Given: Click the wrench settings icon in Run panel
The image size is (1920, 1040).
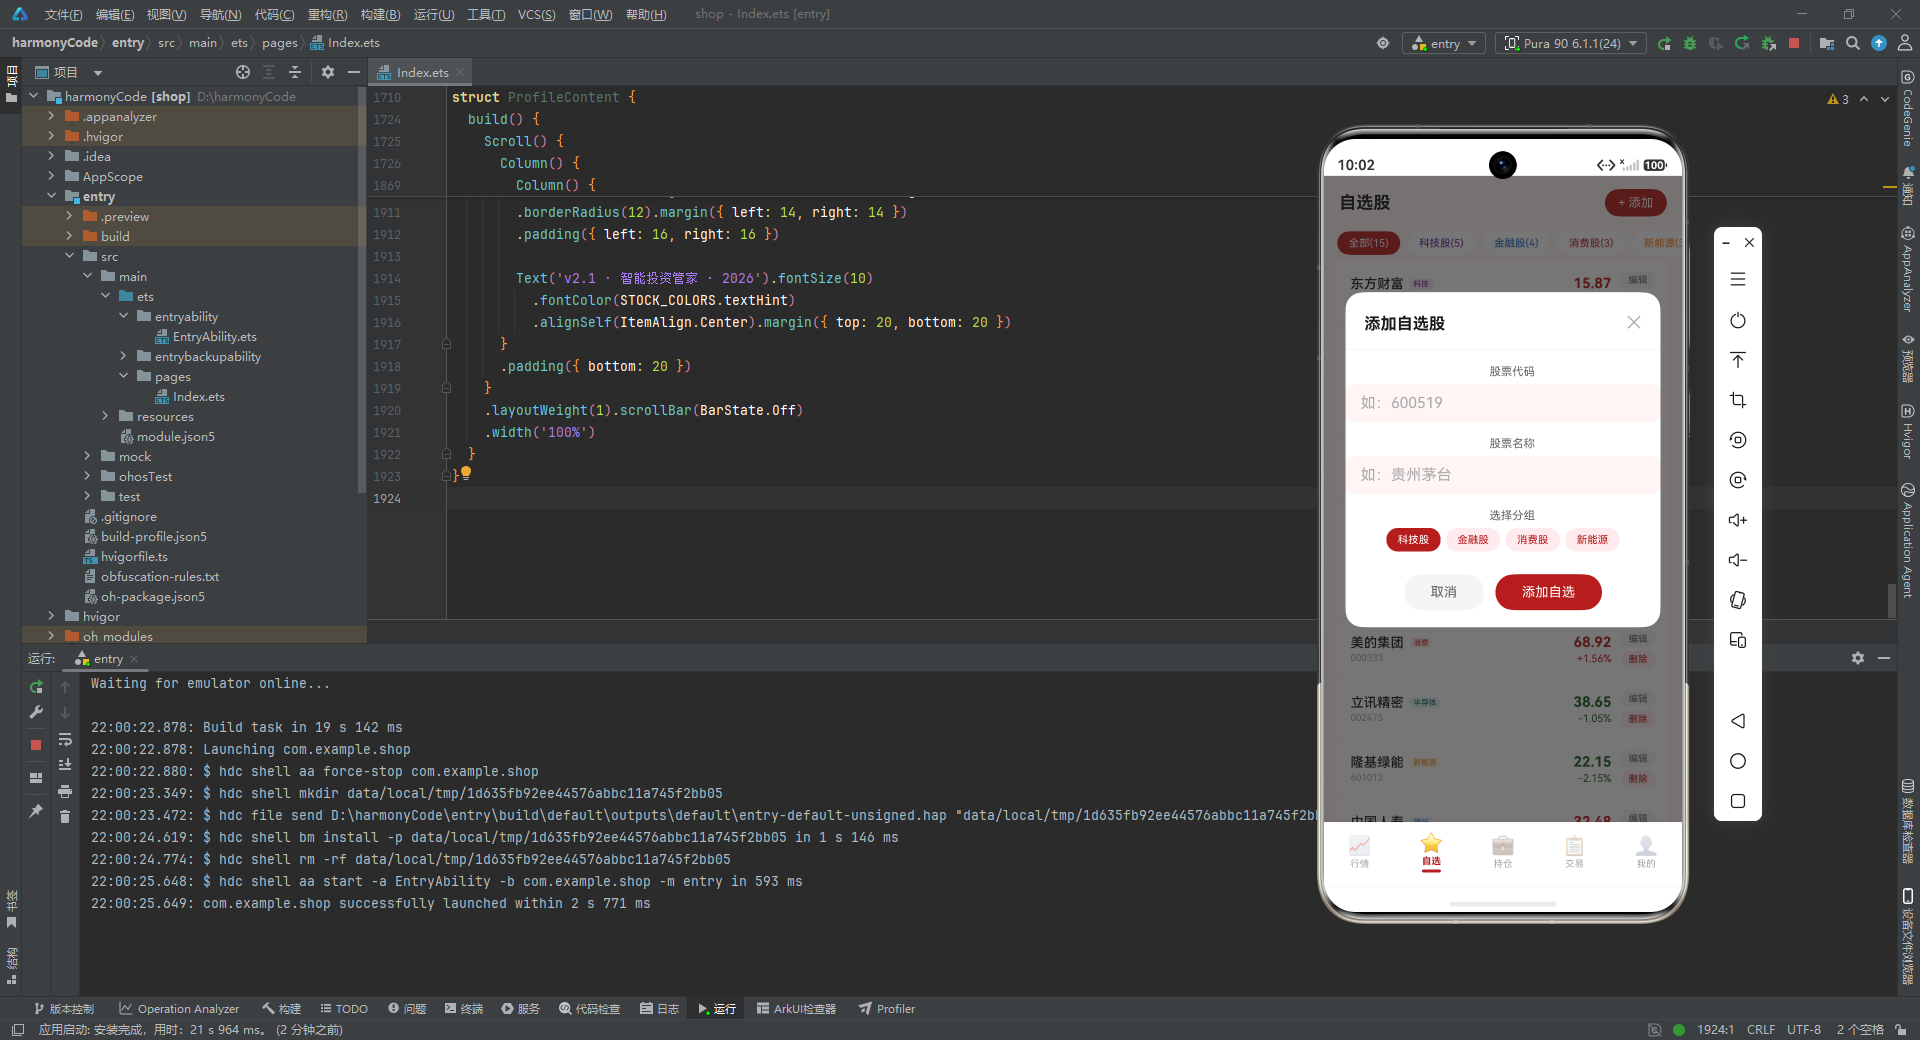Looking at the screenshot, I should (36, 712).
